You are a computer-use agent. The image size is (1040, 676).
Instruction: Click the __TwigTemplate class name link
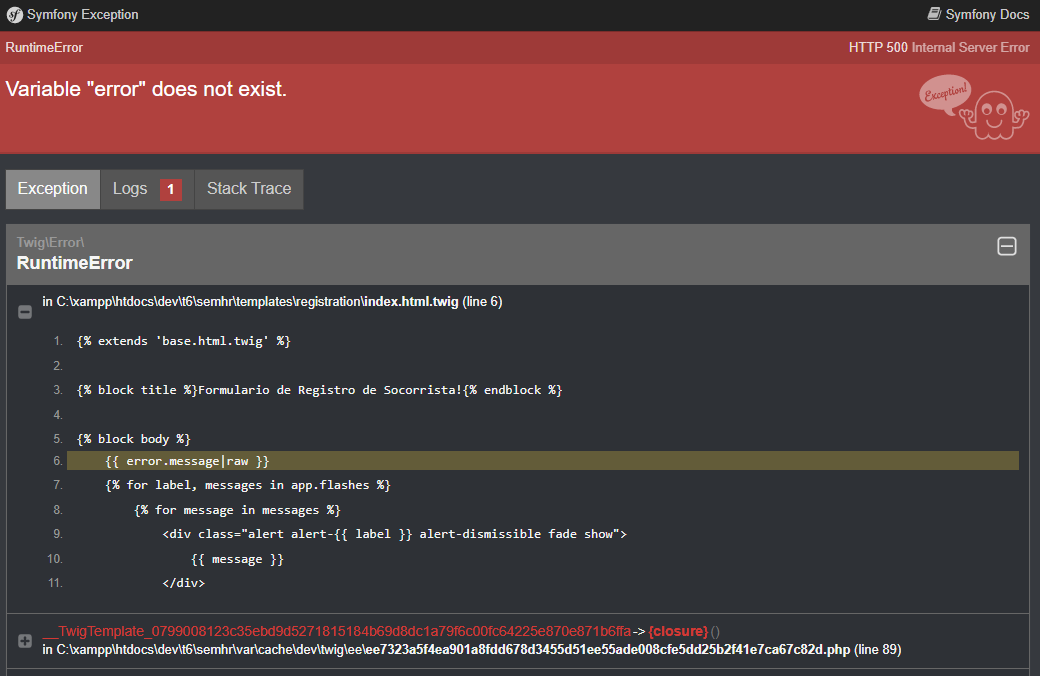pos(336,632)
